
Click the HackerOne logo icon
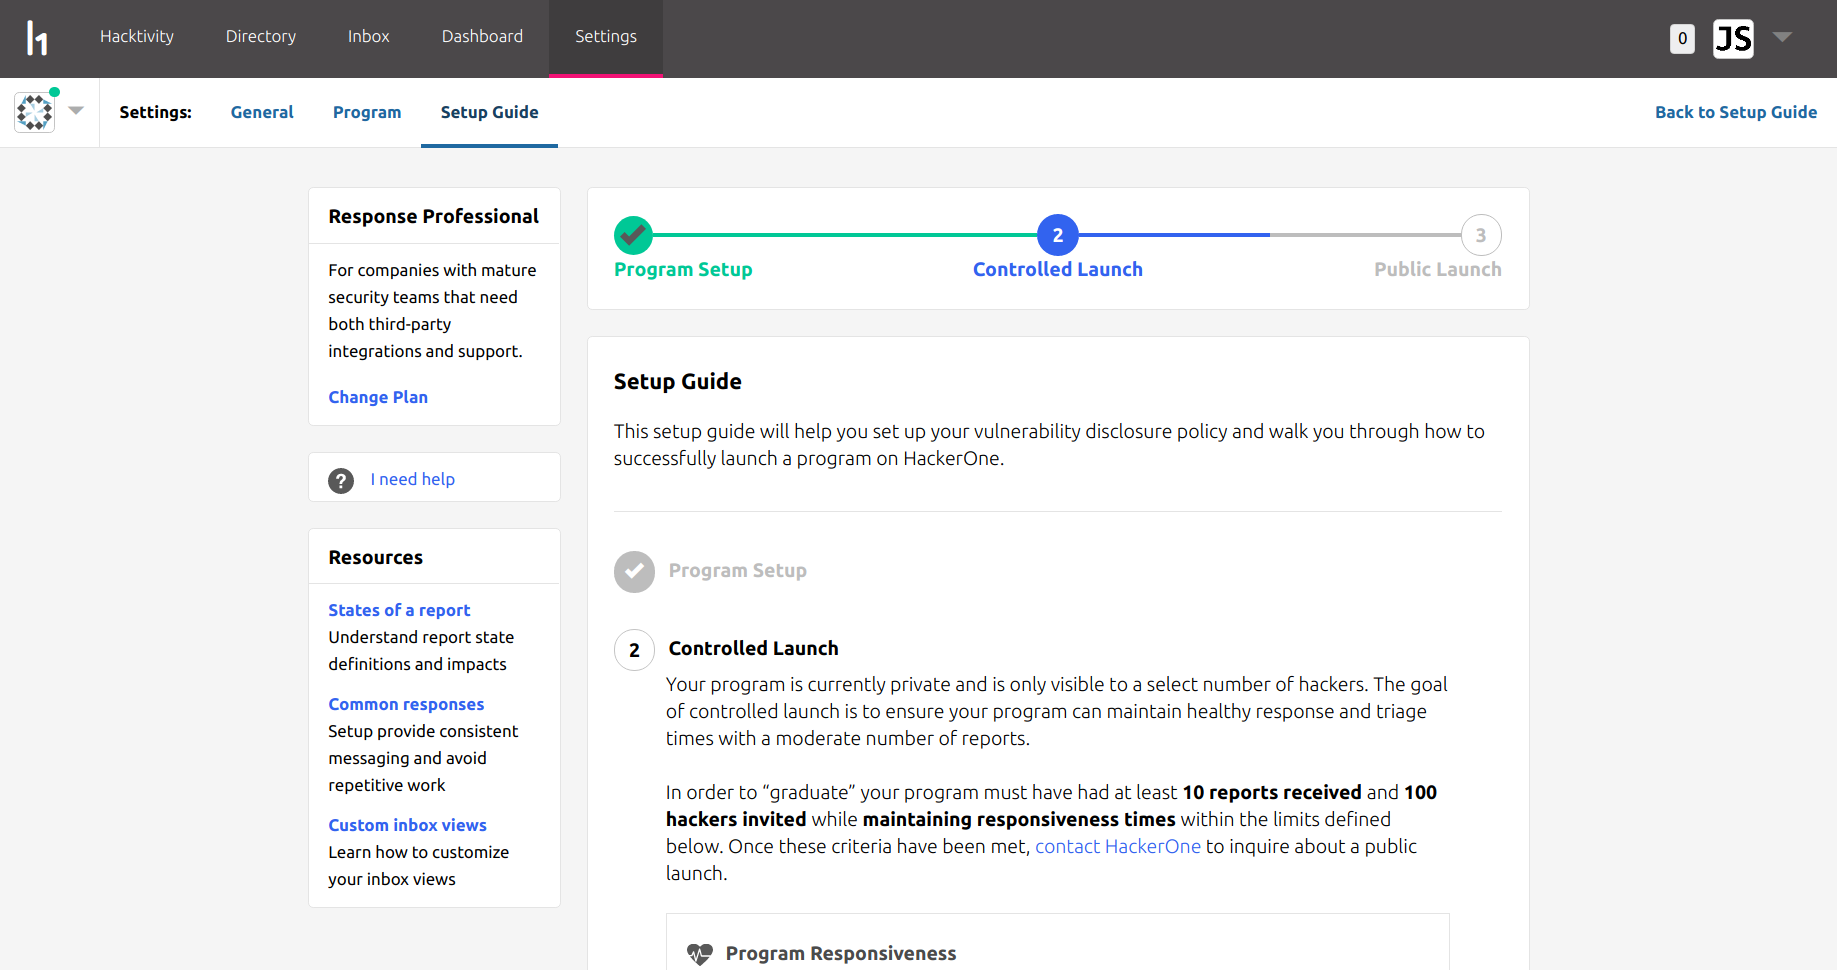(37, 38)
